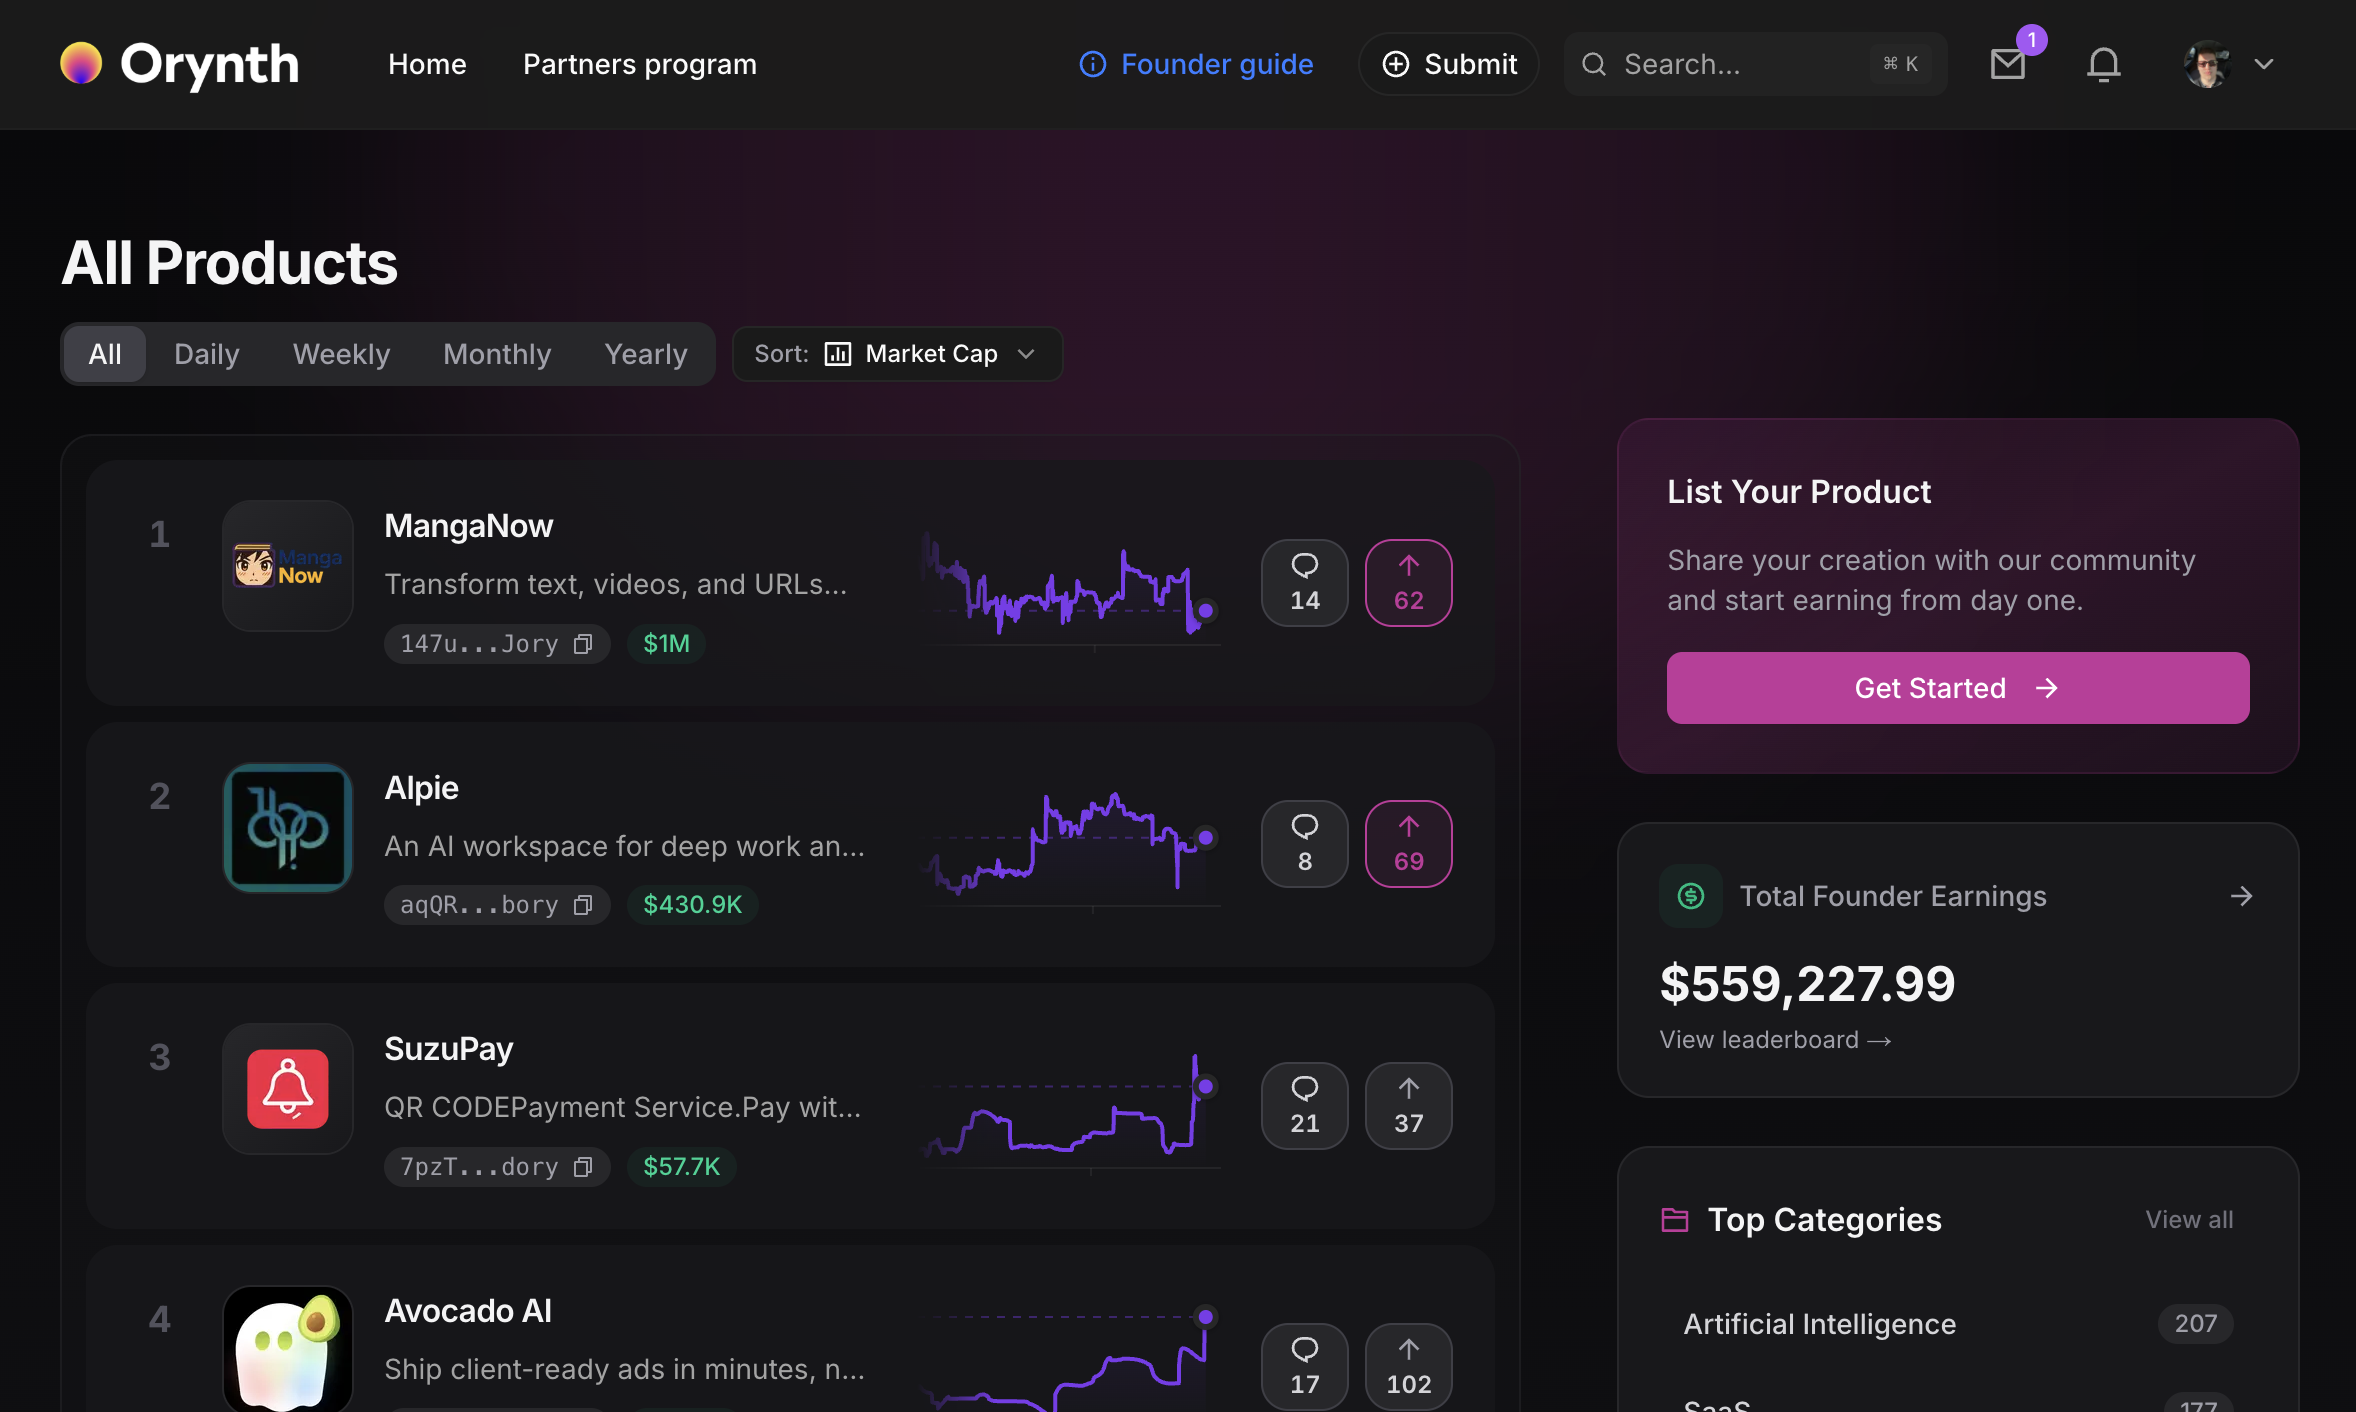The width and height of the screenshot is (2356, 1412).
Task: Copy SuzuPay address 7pzT...dory
Action: pyautogui.click(x=583, y=1167)
